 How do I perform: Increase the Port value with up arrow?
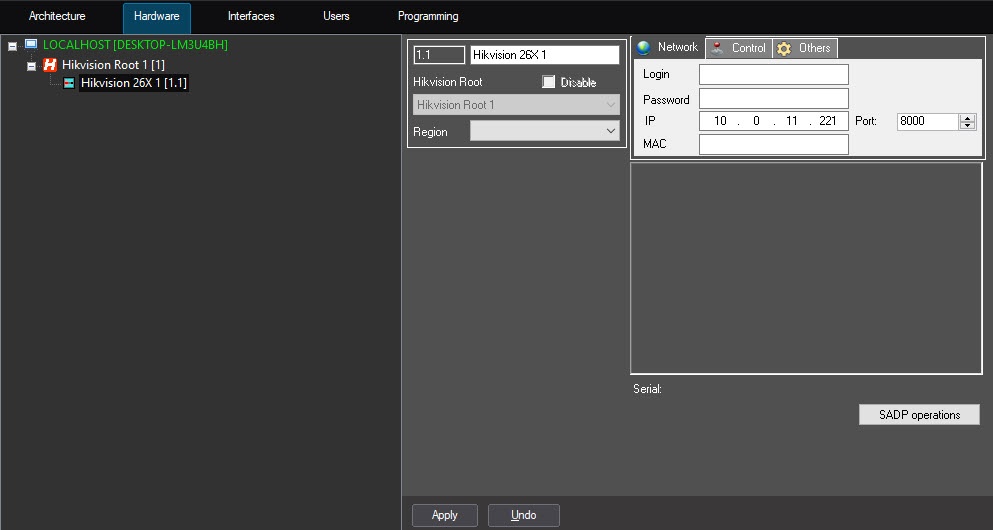point(967,117)
